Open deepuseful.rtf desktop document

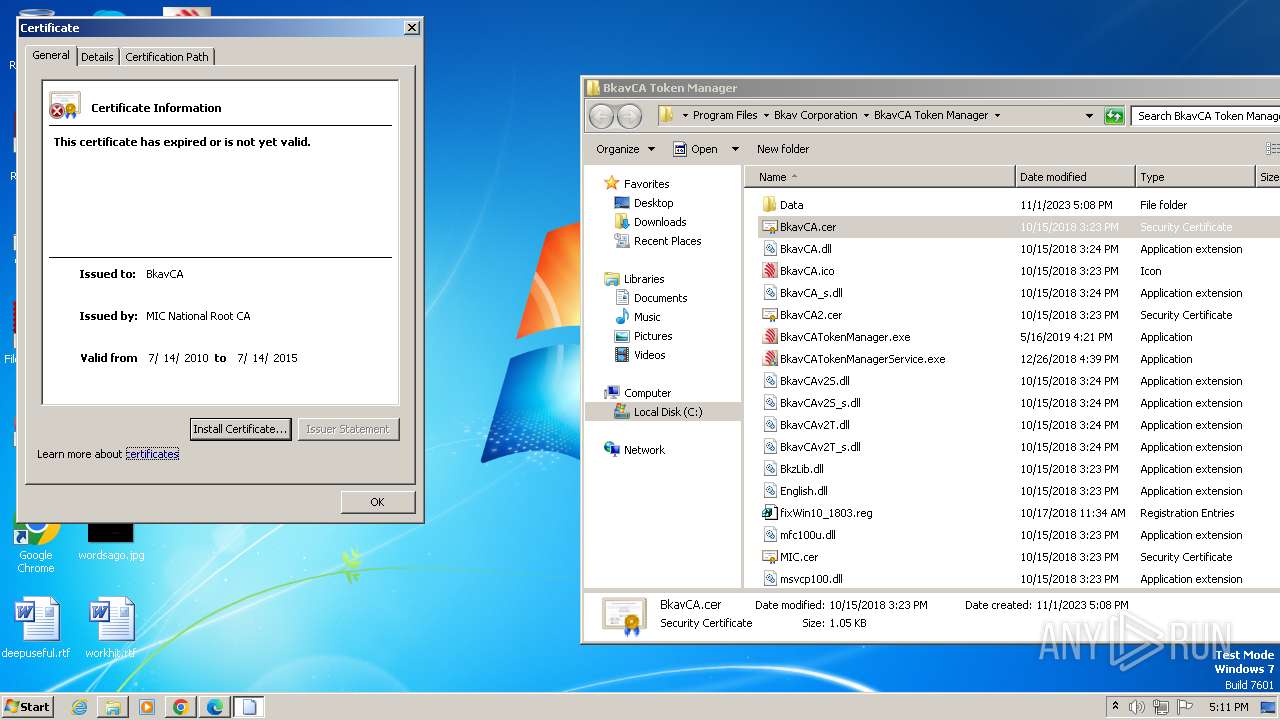36,628
